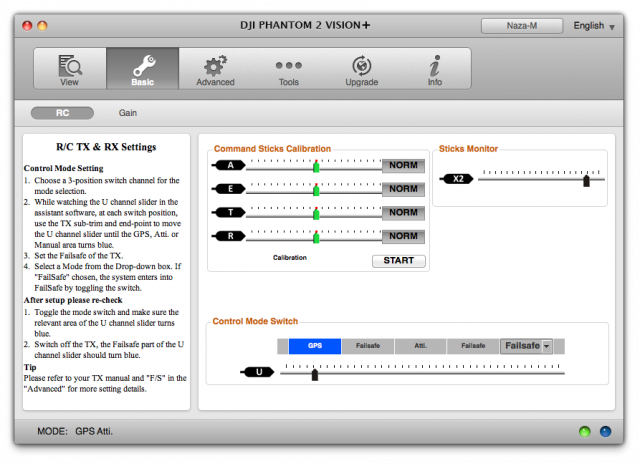
Task: Click the blue status indicator light
Action: tap(605, 431)
